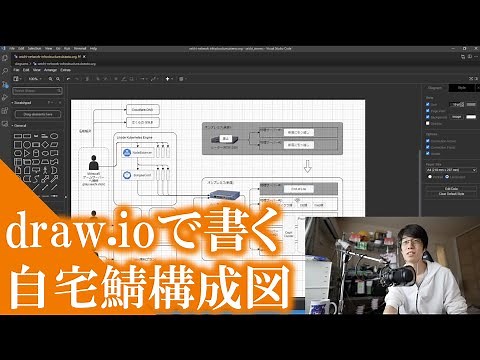The image size is (480, 360).
Task: Open the Search icon in activity bar
Action: tap(5, 71)
